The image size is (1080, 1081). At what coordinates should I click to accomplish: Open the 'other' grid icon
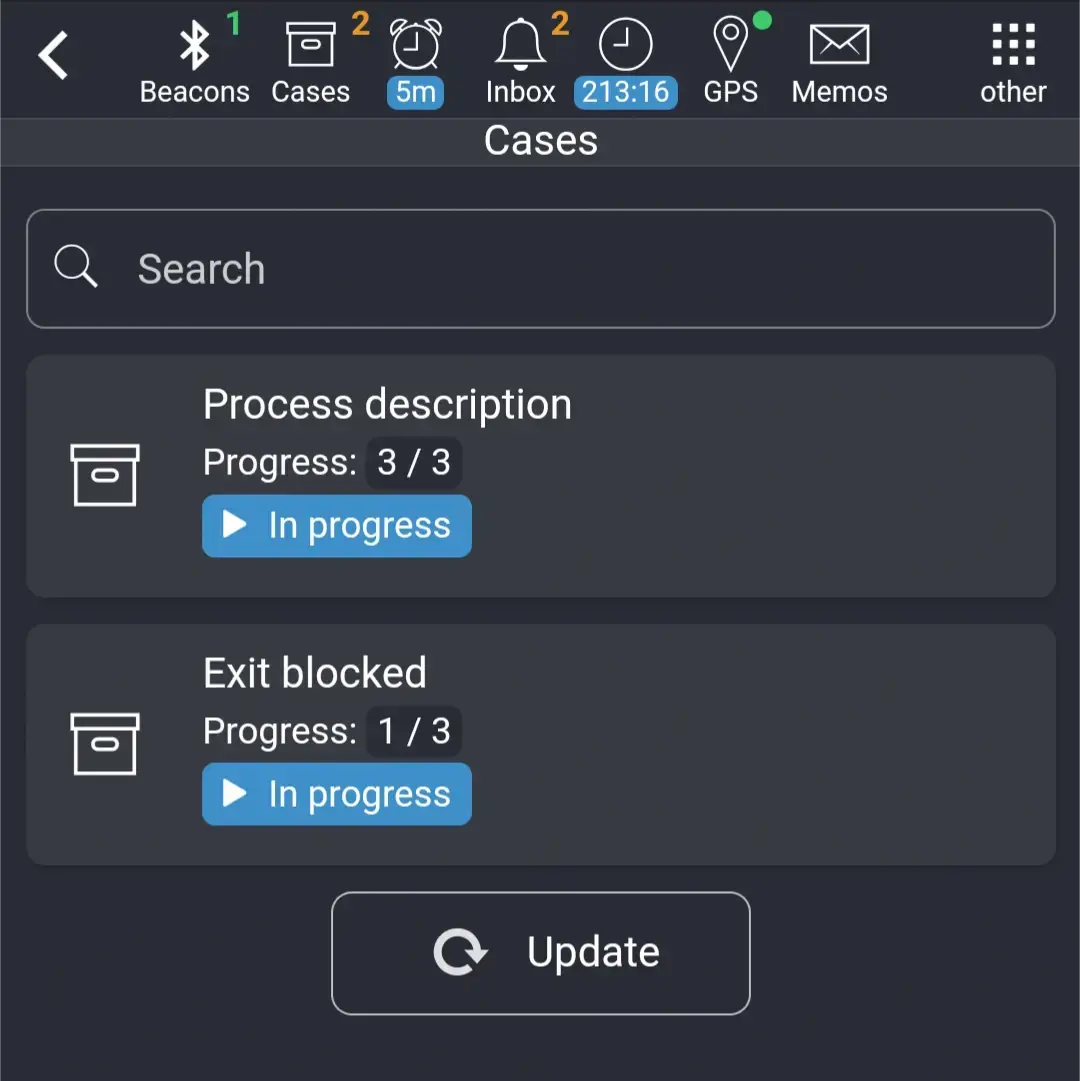tap(1011, 42)
